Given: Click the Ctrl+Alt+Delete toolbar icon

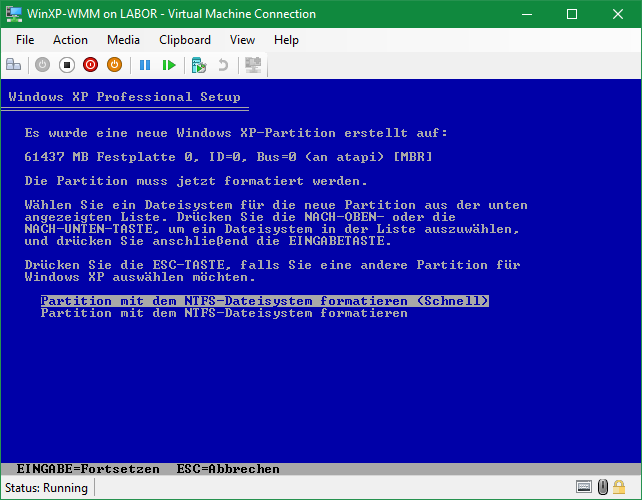Looking at the screenshot, I should click(14, 65).
